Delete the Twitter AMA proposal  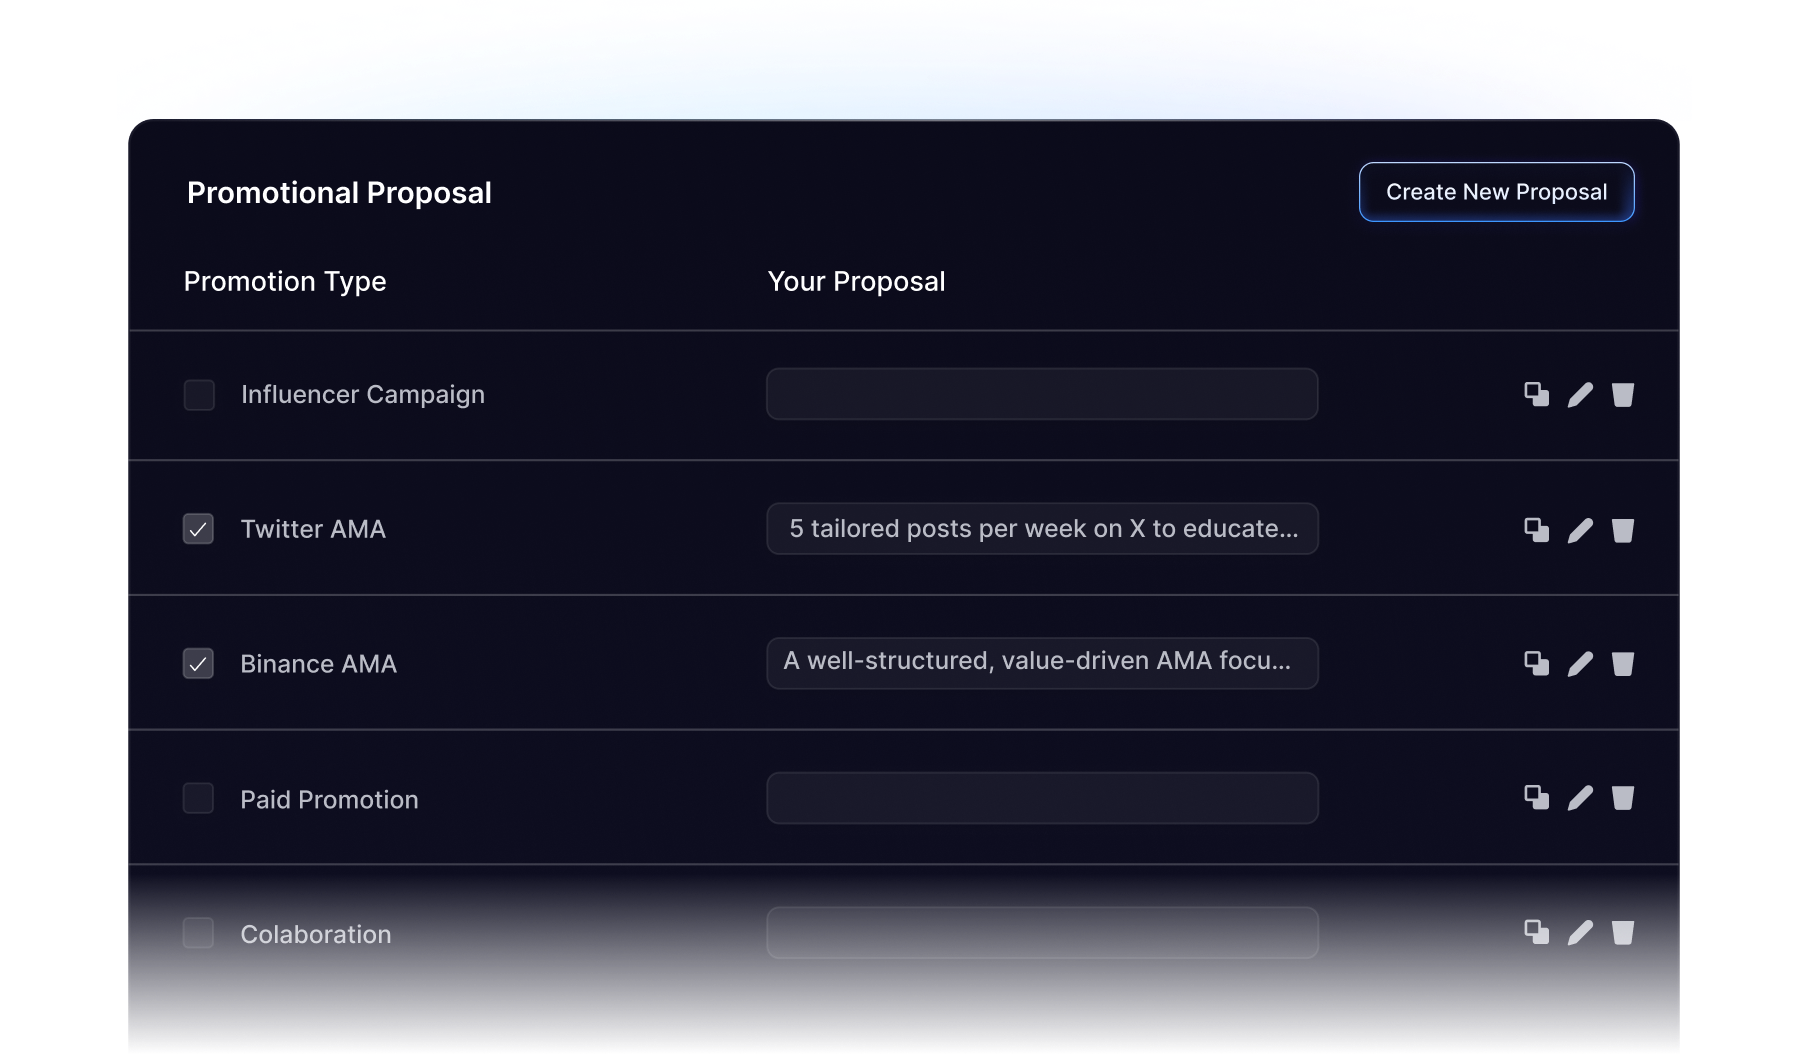(1623, 530)
